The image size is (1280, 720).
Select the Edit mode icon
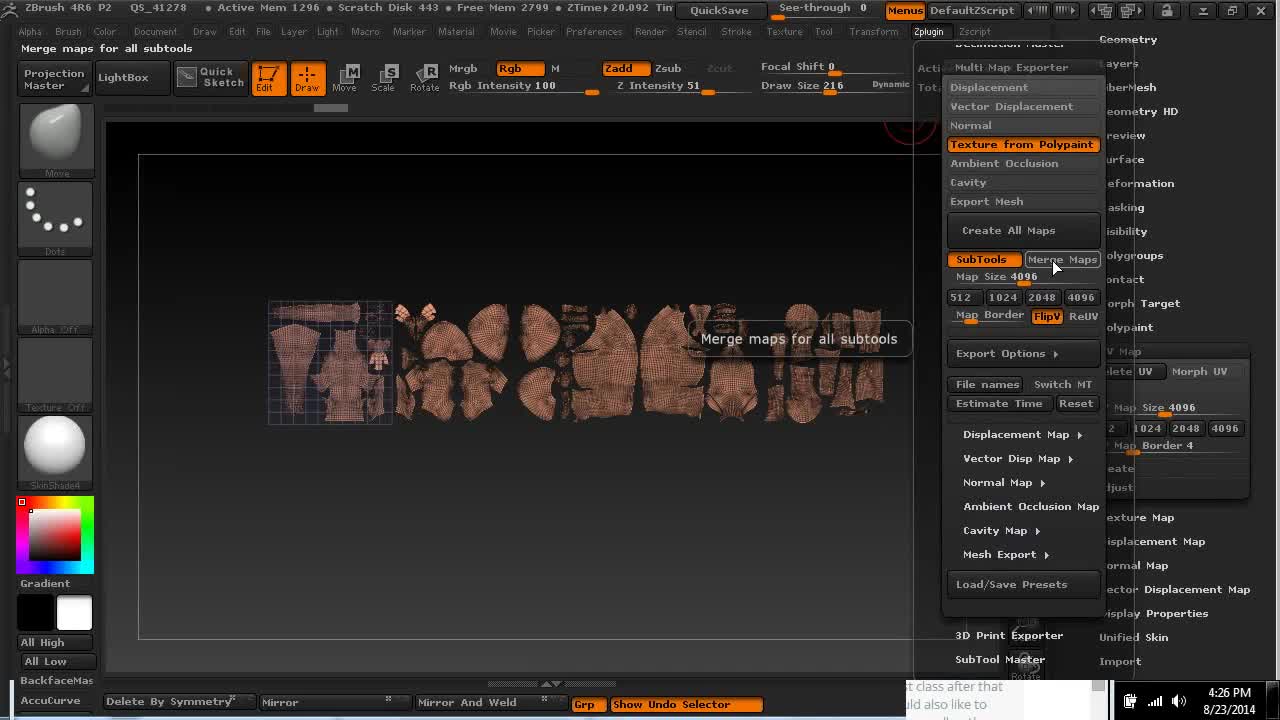pos(268,78)
